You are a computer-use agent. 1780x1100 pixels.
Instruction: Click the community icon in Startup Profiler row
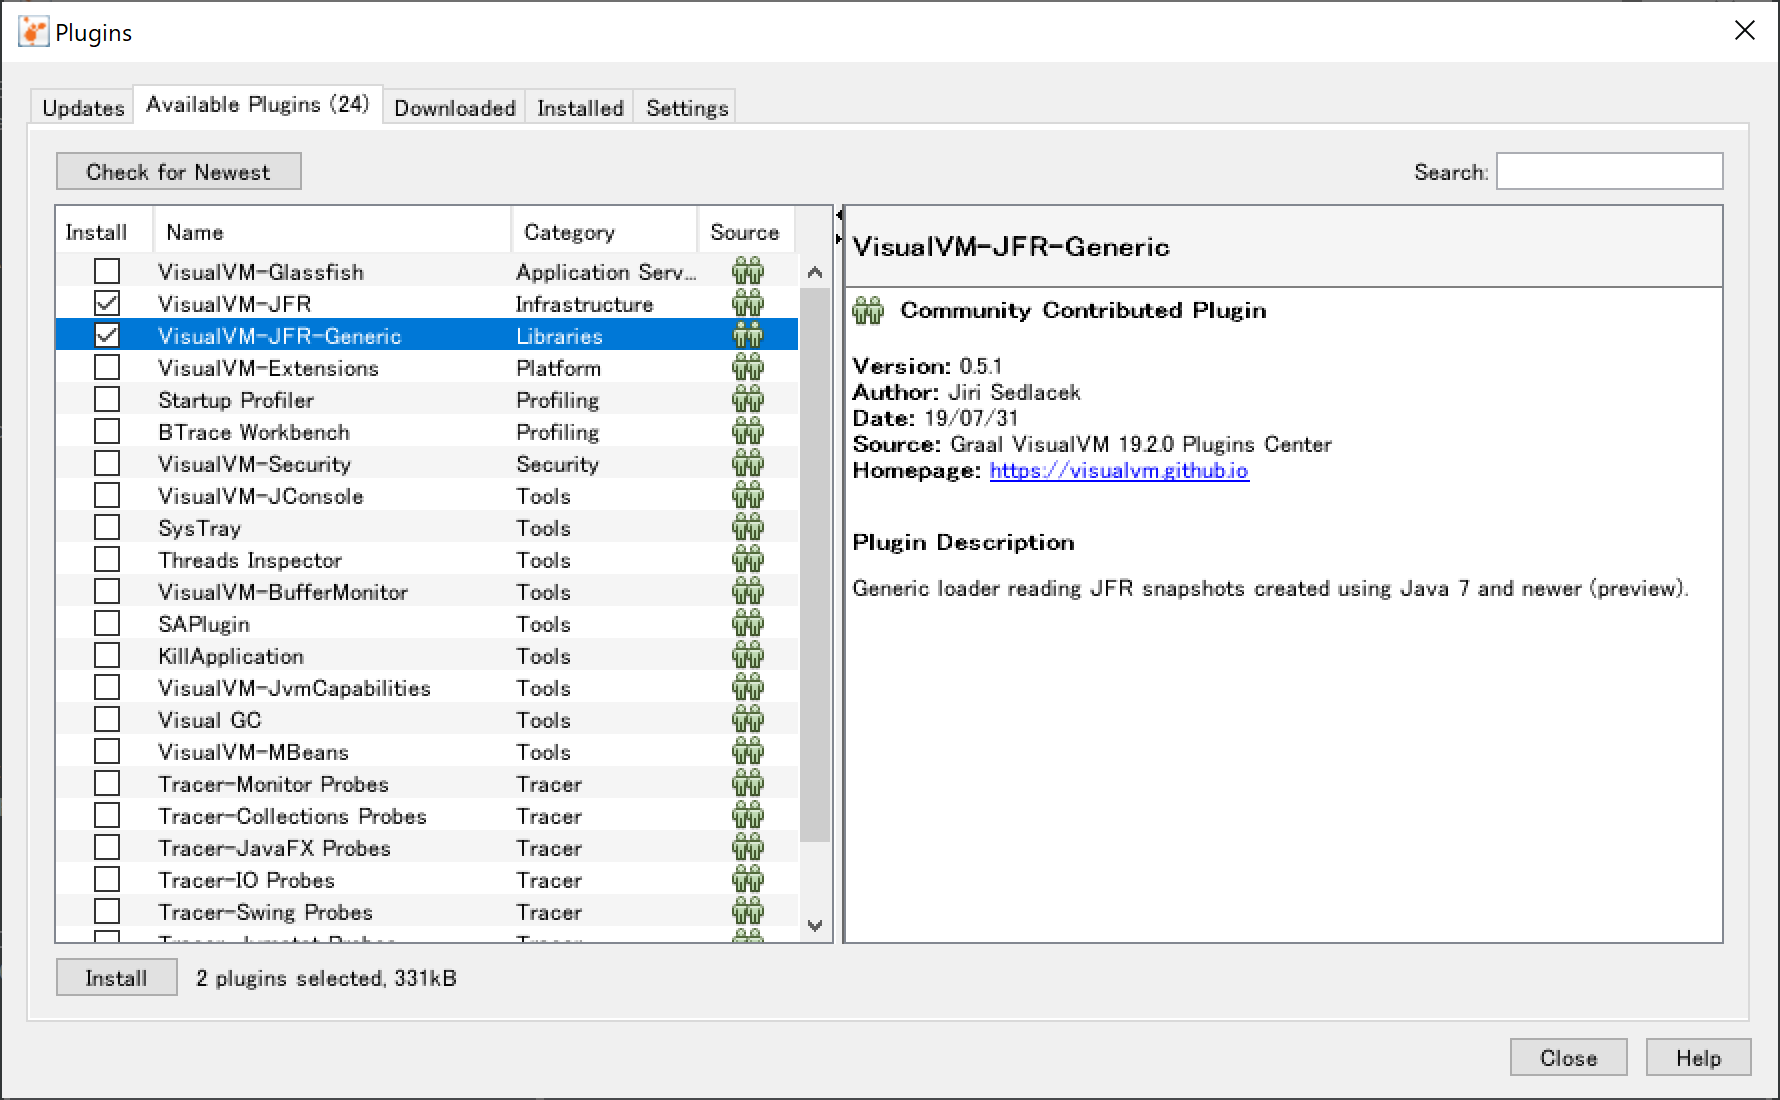(x=747, y=399)
